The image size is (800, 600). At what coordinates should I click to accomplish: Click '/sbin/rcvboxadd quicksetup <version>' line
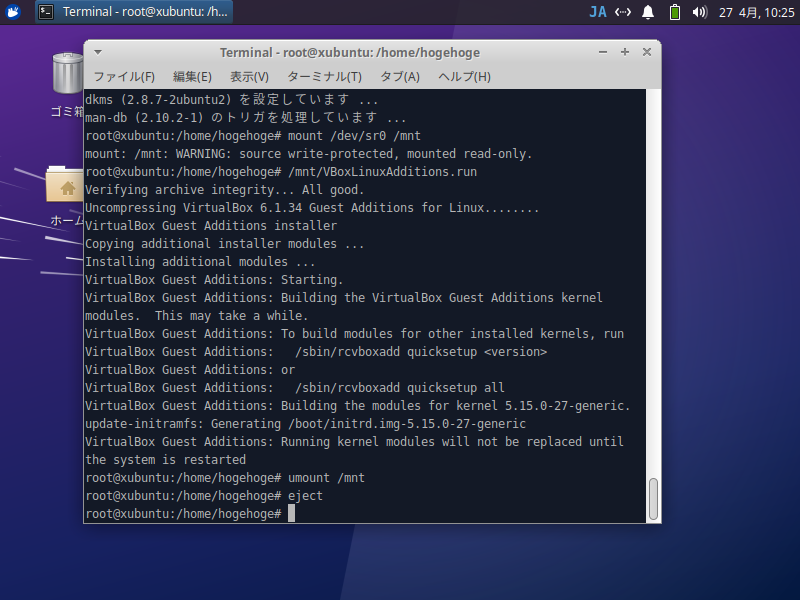316,352
